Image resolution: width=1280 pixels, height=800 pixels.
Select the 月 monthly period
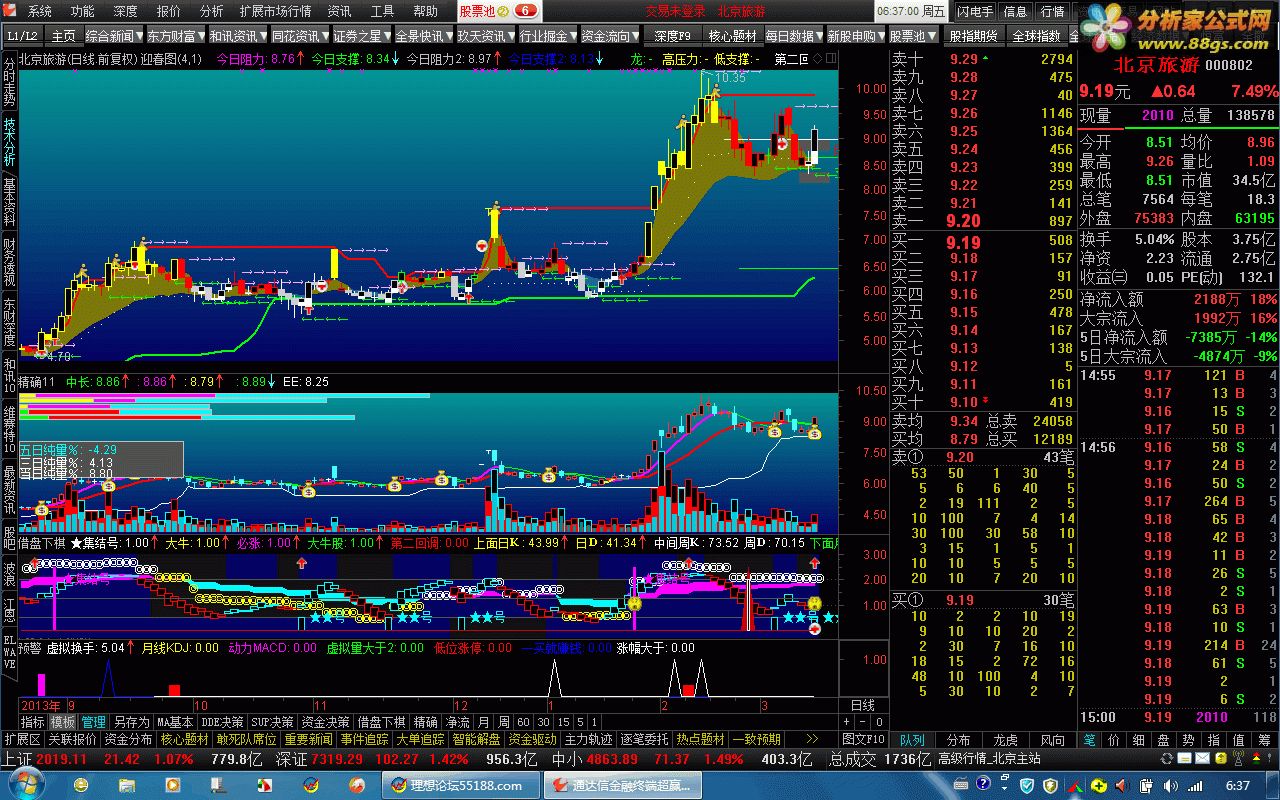point(483,722)
